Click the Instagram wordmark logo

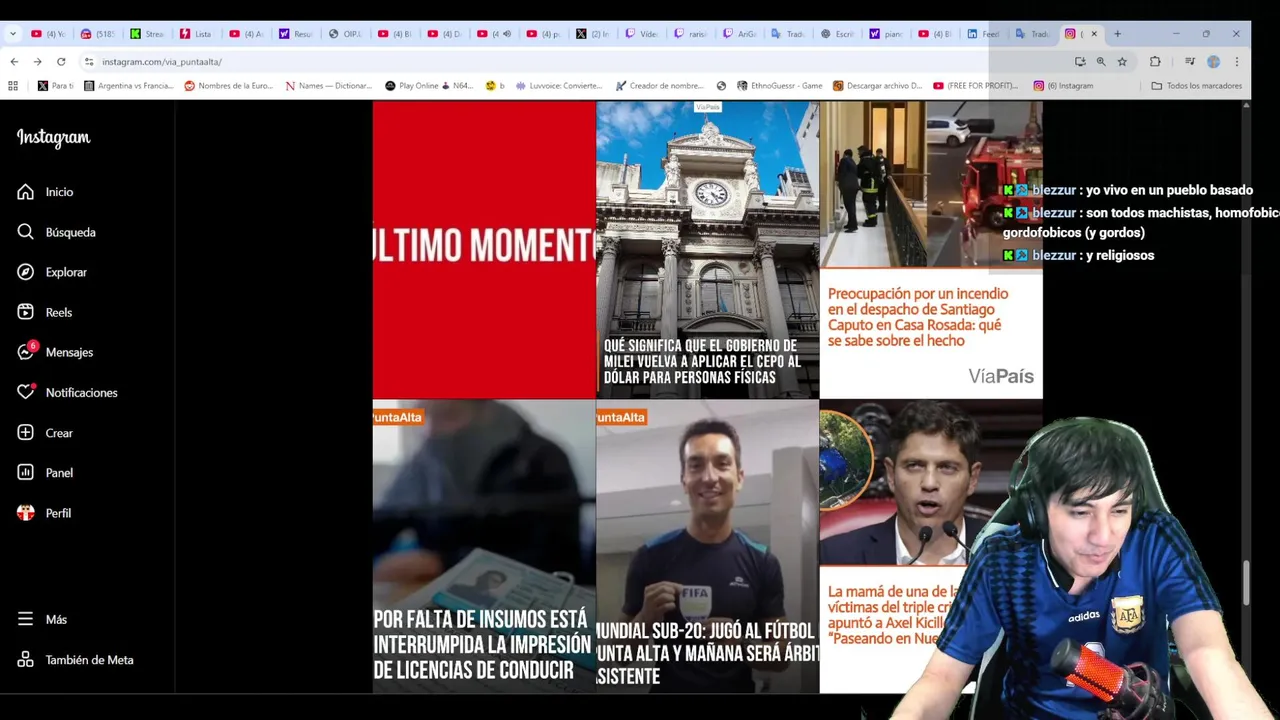coord(53,138)
